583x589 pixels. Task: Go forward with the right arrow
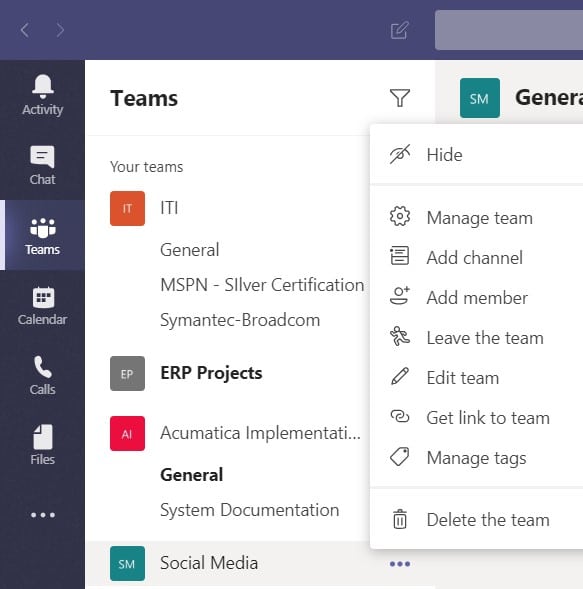60,30
